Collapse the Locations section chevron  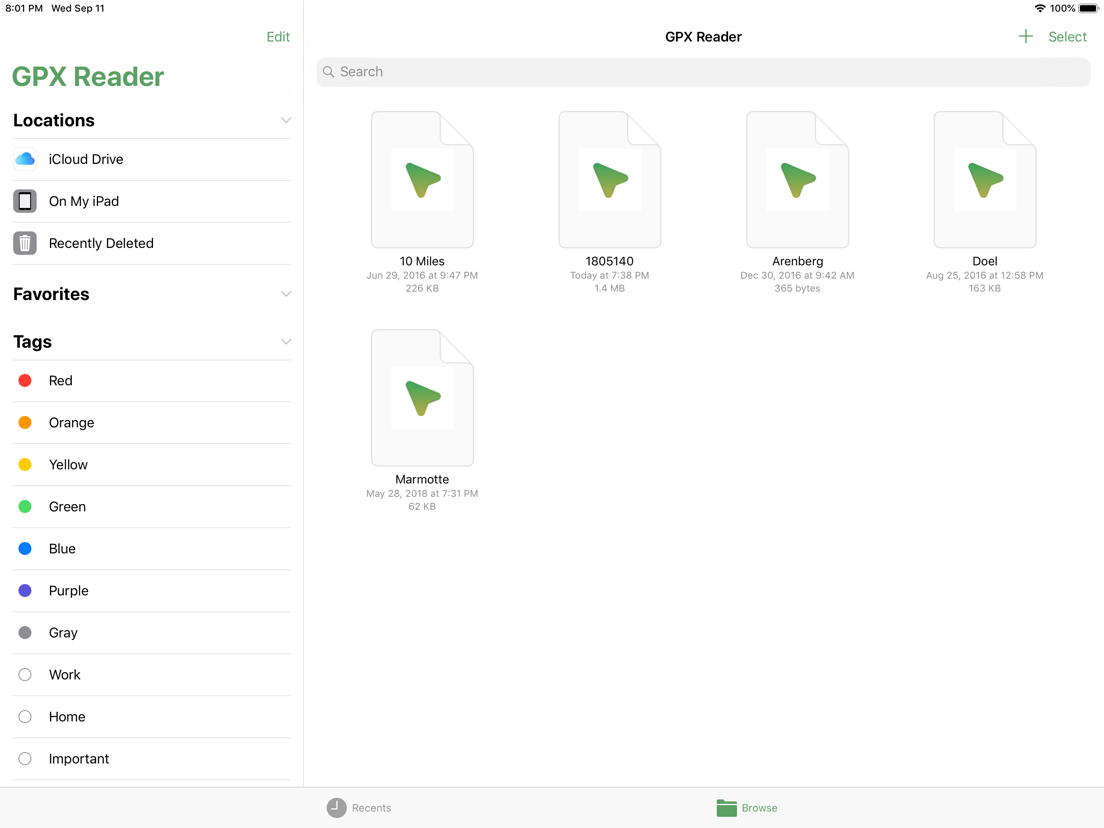click(x=286, y=120)
